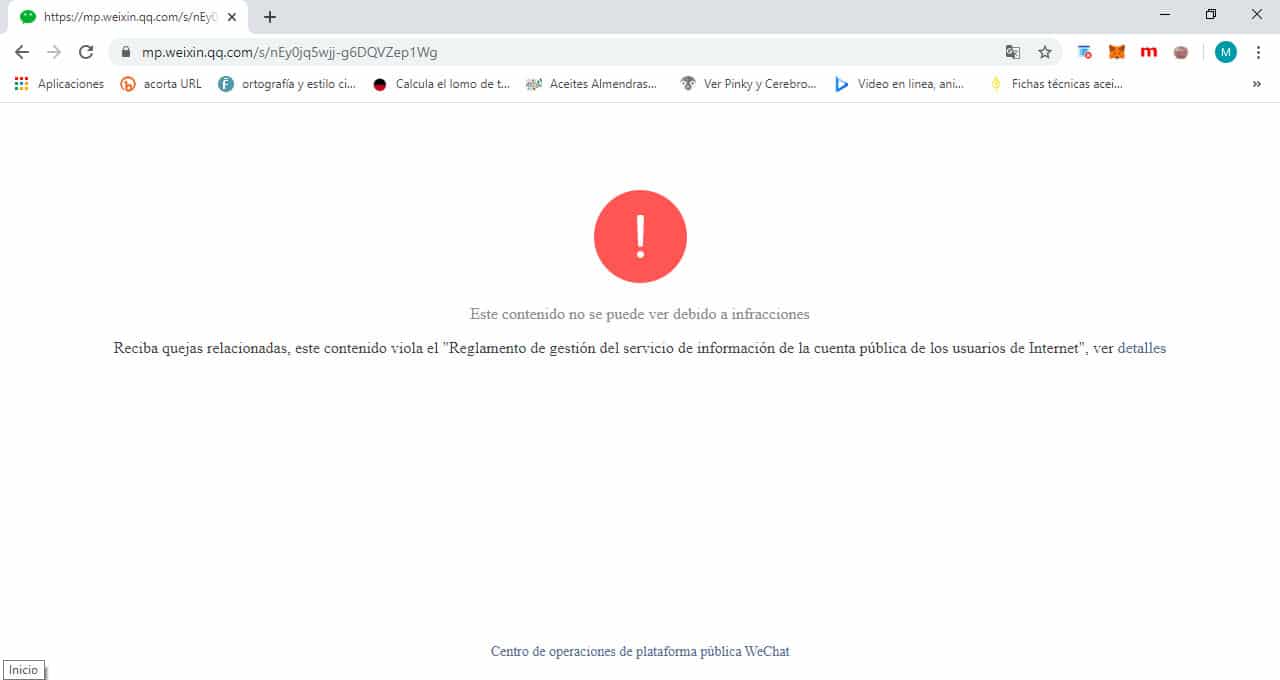Click the browser back arrow
The image size is (1280, 680).
[22, 52]
